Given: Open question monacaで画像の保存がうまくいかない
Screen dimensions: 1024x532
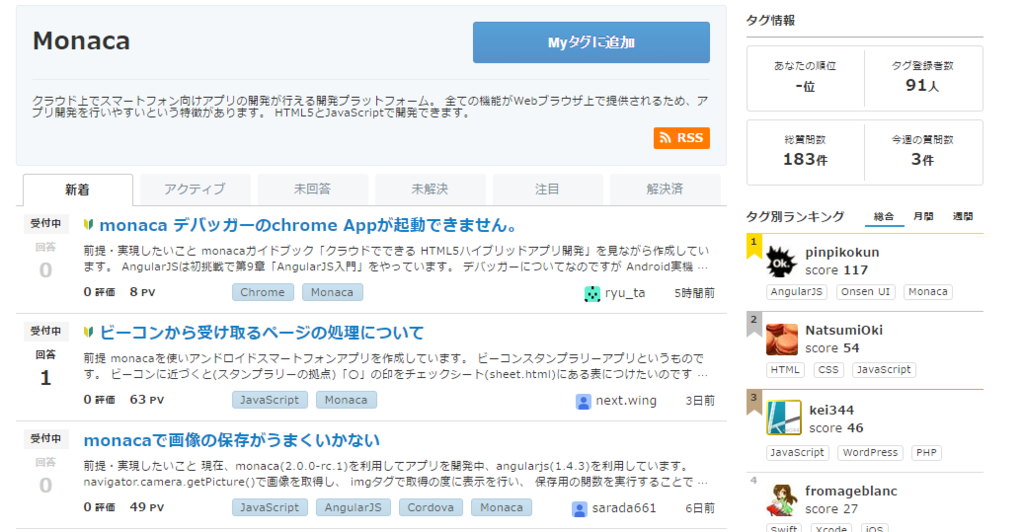Looking at the screenshot, I should 232,441.
